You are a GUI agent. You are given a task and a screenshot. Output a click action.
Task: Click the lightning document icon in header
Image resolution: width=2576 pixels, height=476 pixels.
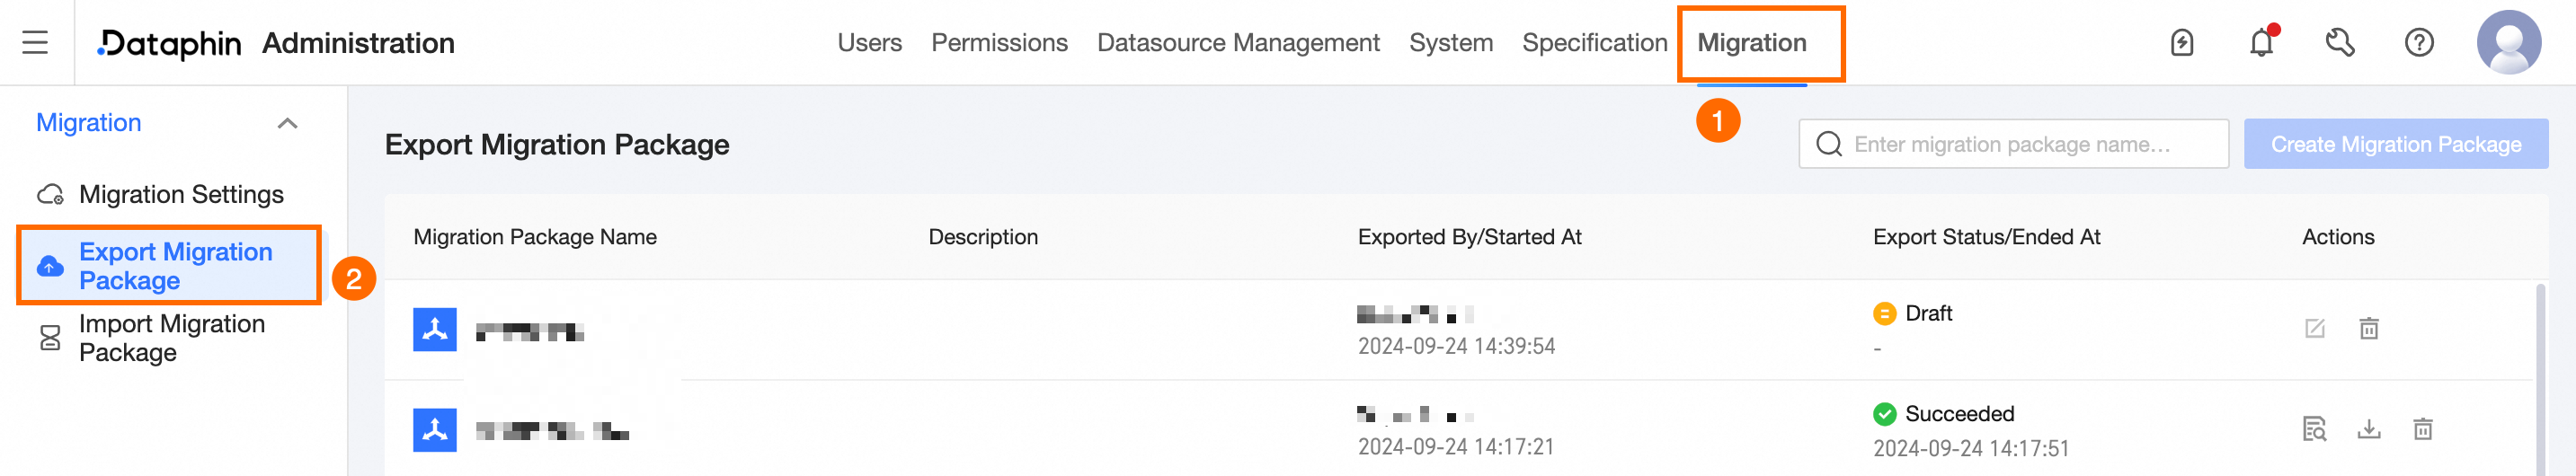(2182, 43)
